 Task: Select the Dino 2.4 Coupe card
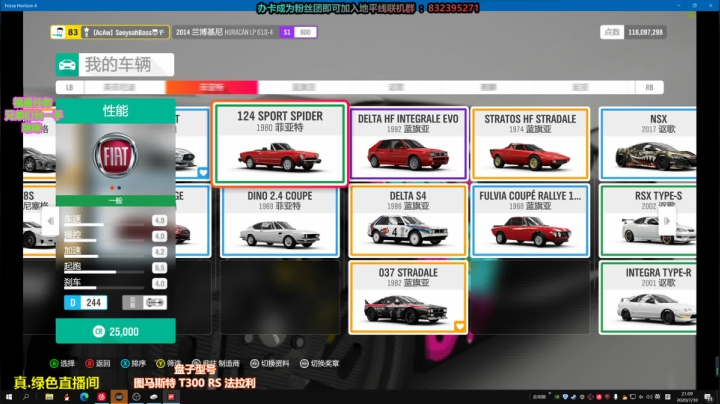[280, 221]
